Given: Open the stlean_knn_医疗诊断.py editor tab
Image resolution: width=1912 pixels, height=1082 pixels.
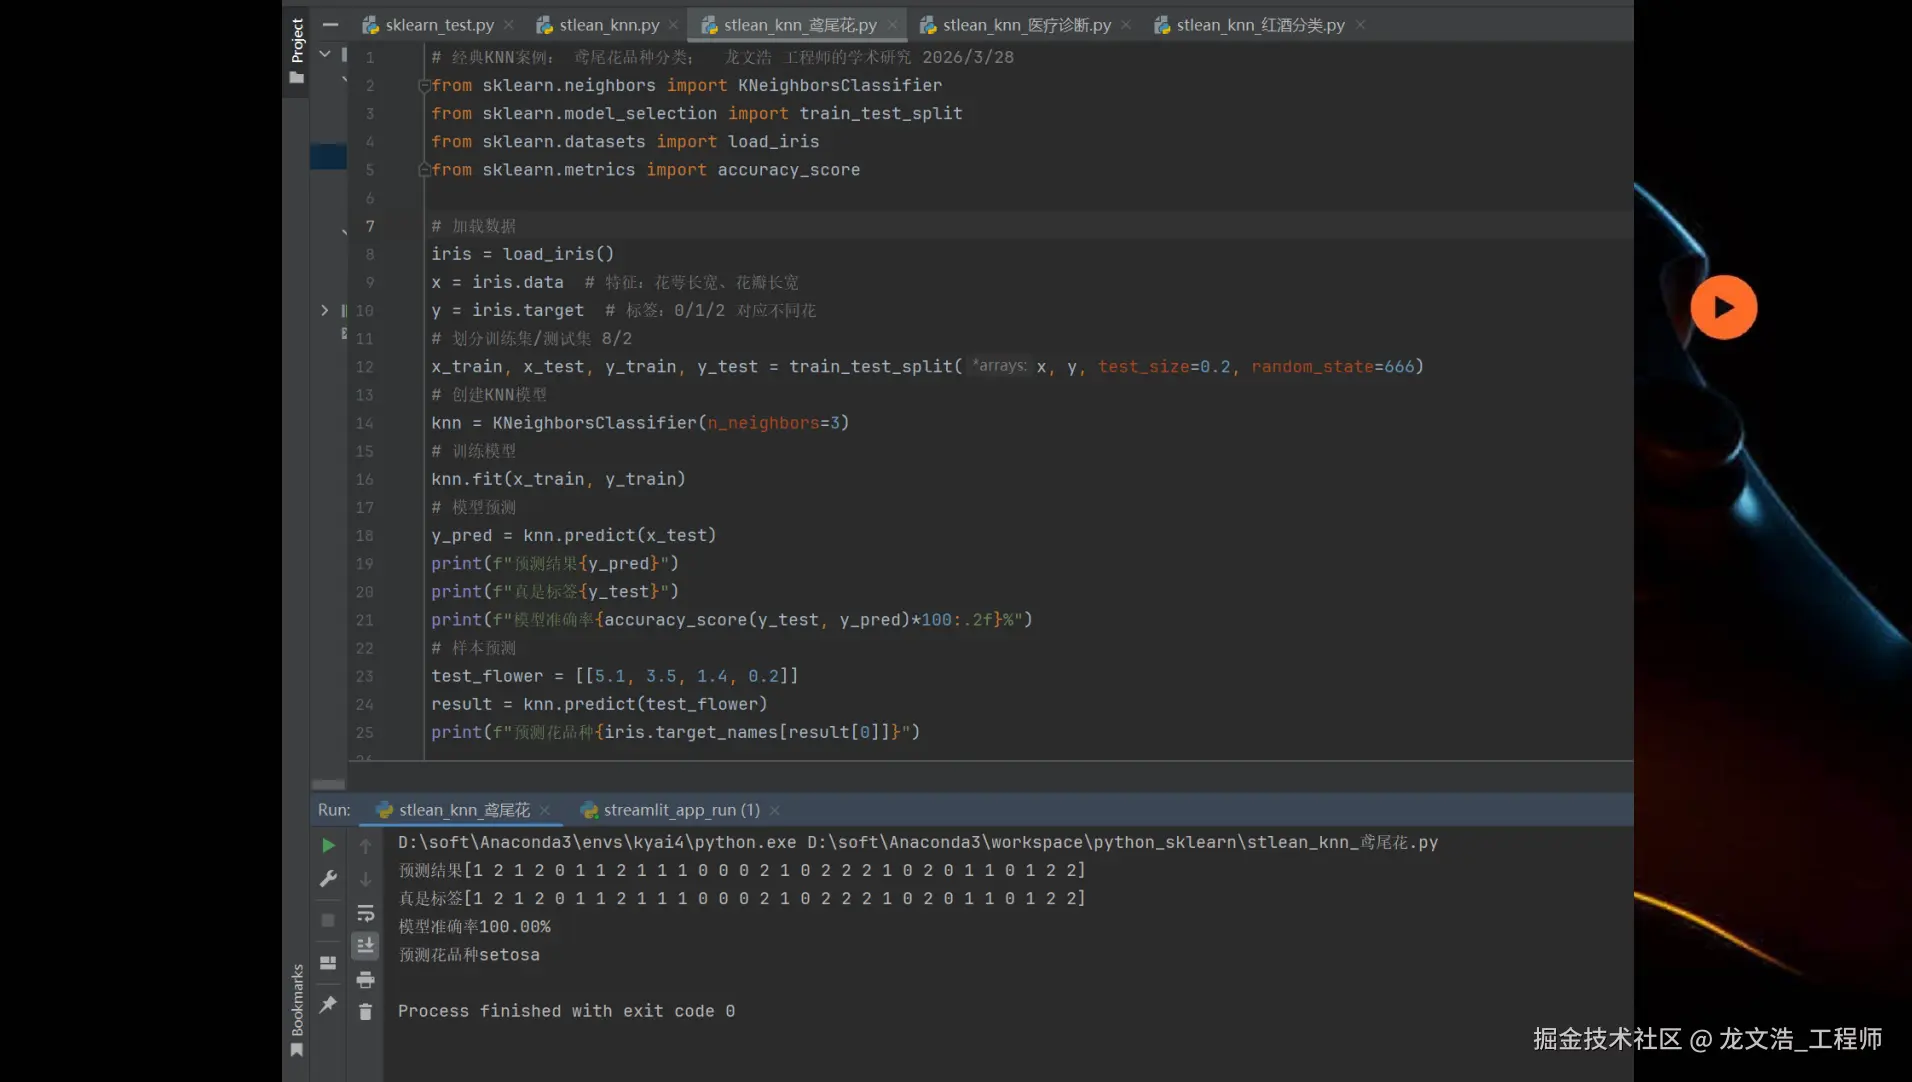Looking at the screenshot, I should [1027, 25].
